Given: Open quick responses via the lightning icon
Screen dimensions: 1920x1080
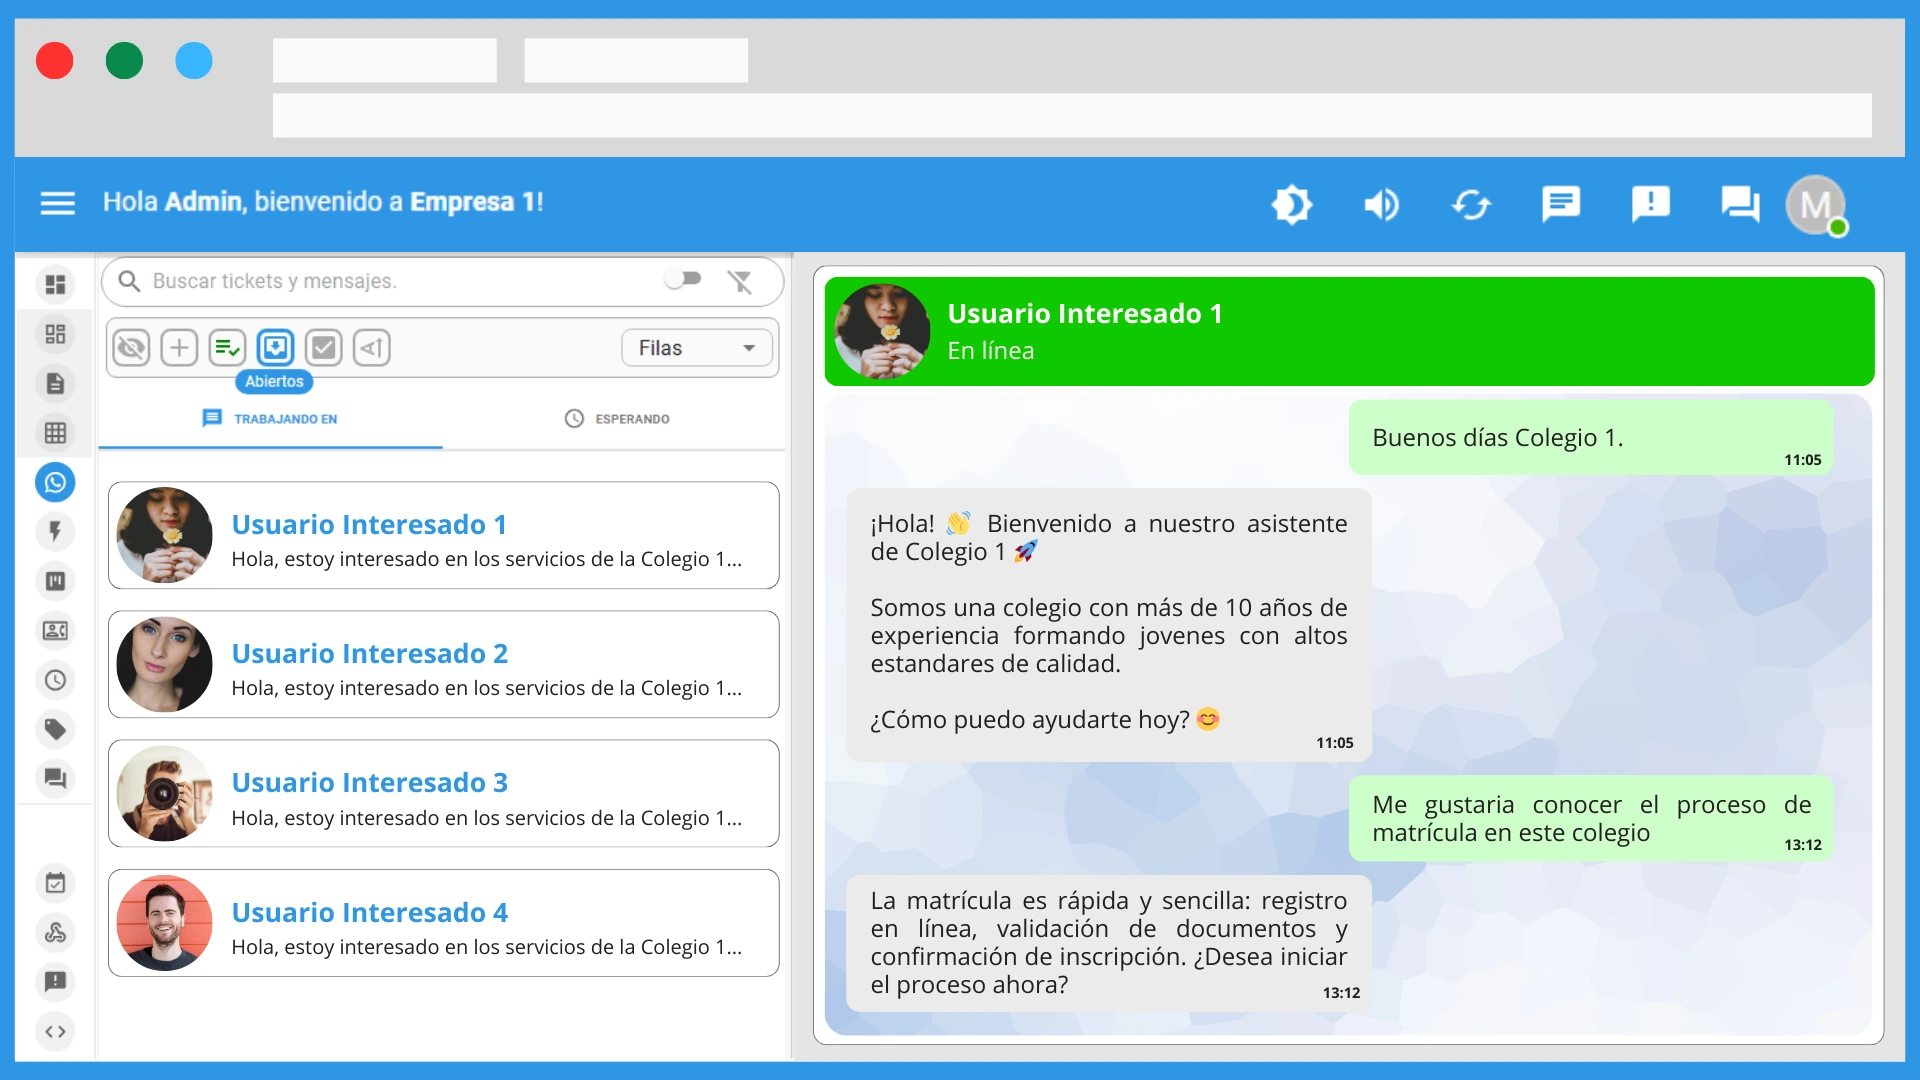Looking at the screenshot, I should pos(55,531).
